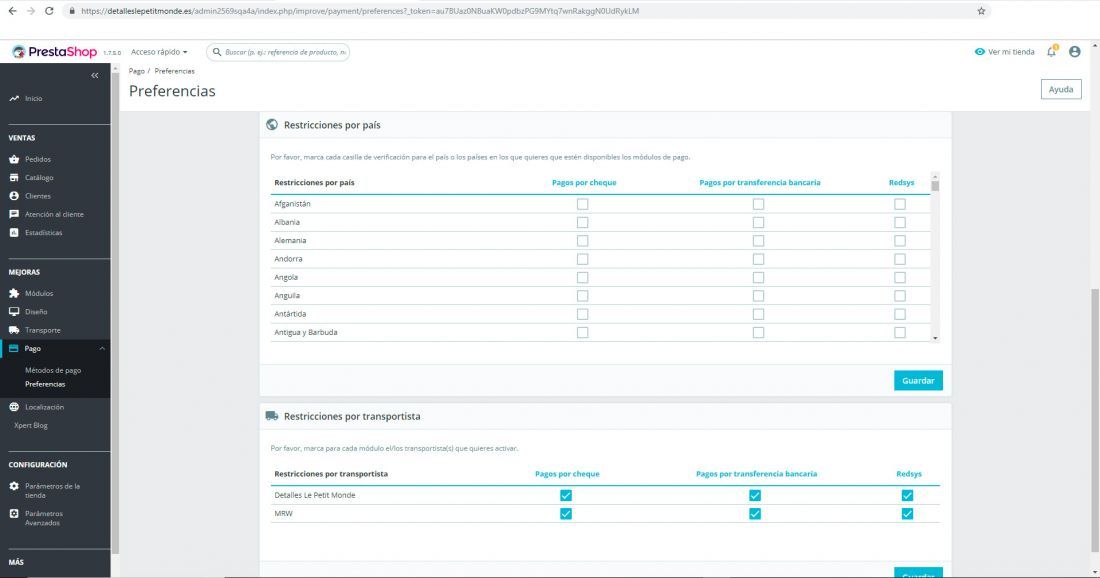
Task: Check Pagos por cheque for Andorra
Action: click(x=582, y=259)
